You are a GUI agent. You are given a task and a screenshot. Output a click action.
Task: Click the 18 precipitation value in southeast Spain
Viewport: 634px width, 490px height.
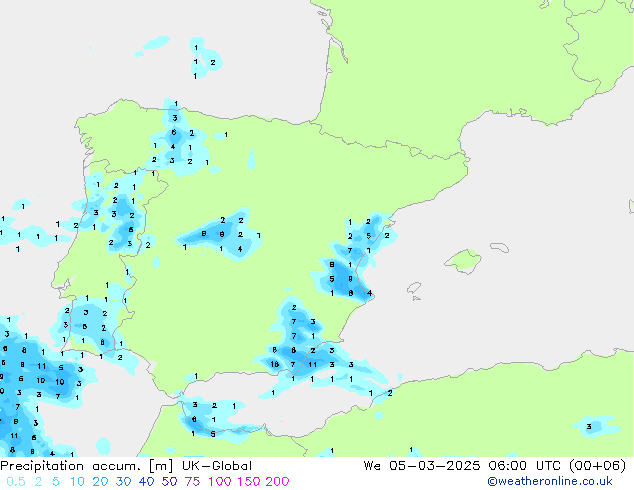click(x=275, y=364)
